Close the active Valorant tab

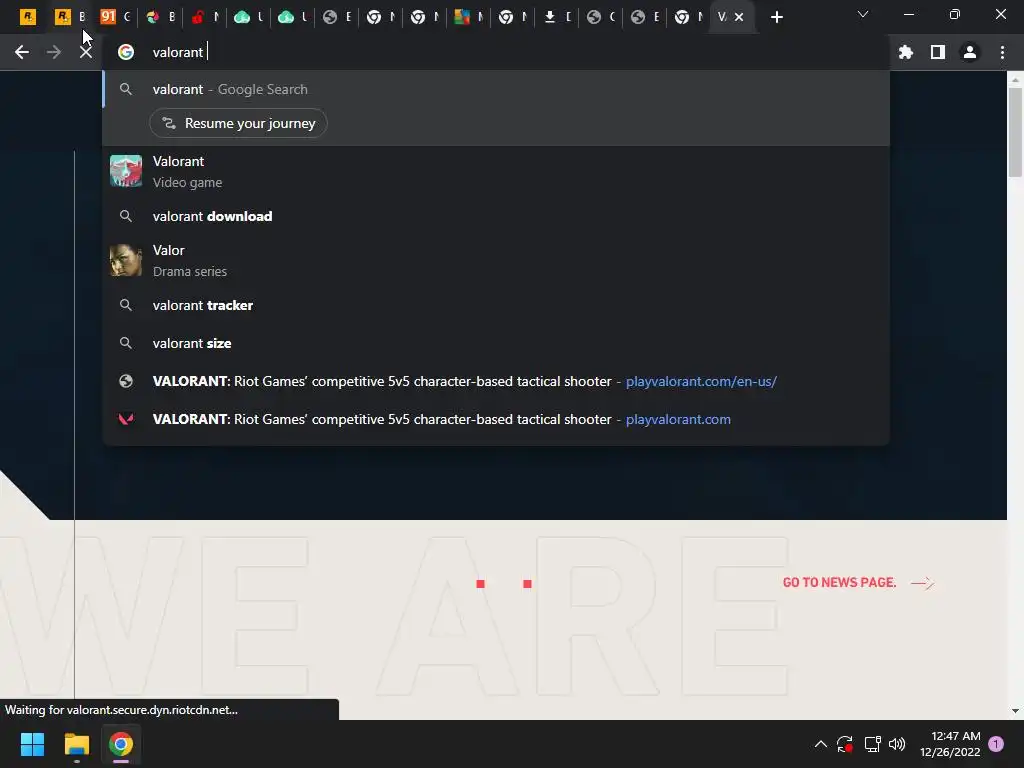739,17
